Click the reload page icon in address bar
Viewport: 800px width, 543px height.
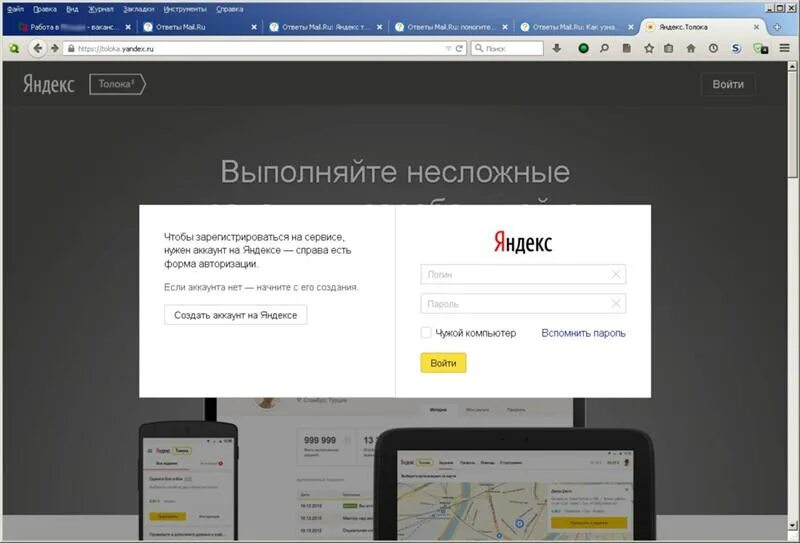[459, 48]
